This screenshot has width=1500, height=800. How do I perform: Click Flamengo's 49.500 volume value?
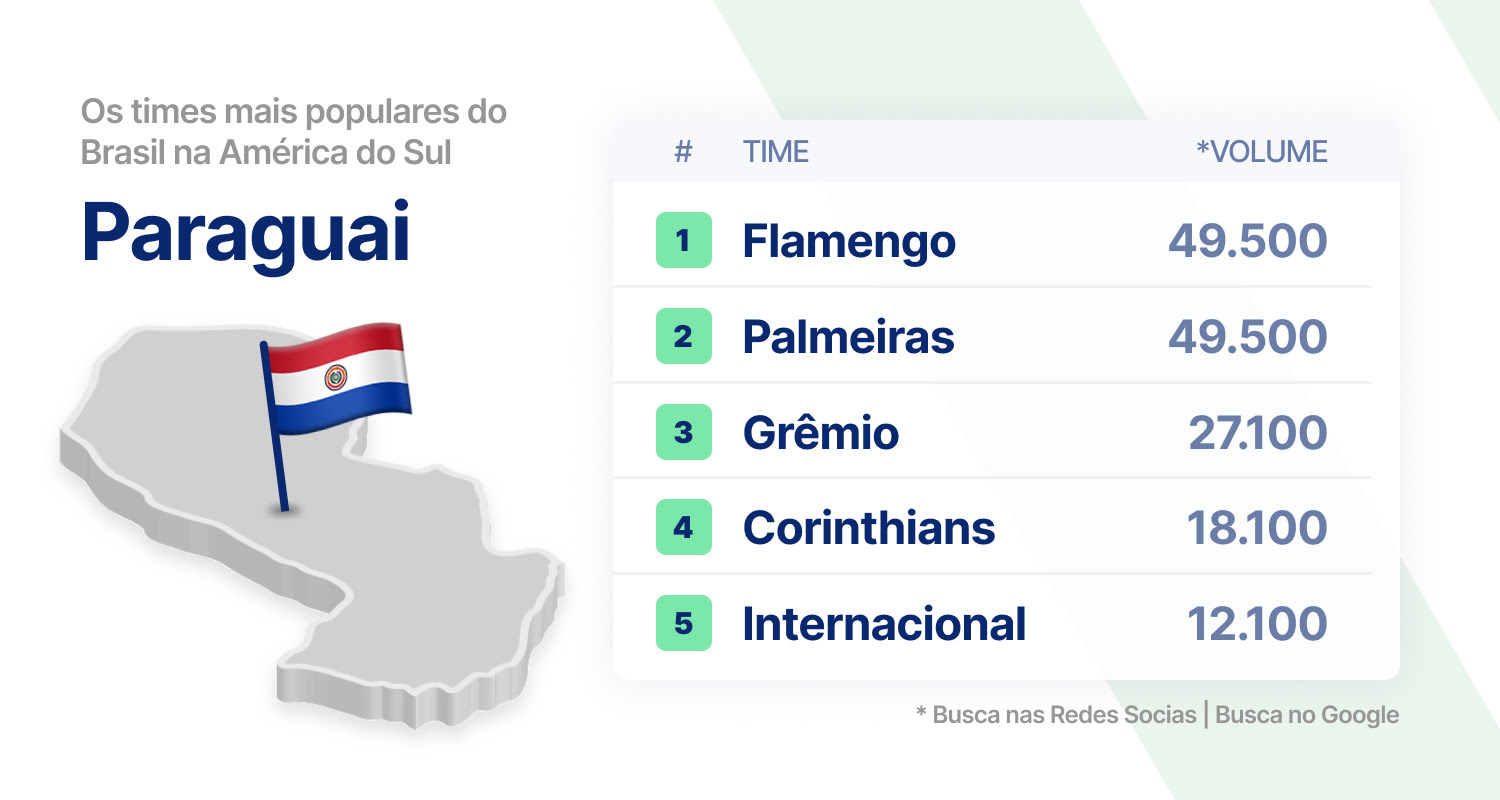[1248, 241]
